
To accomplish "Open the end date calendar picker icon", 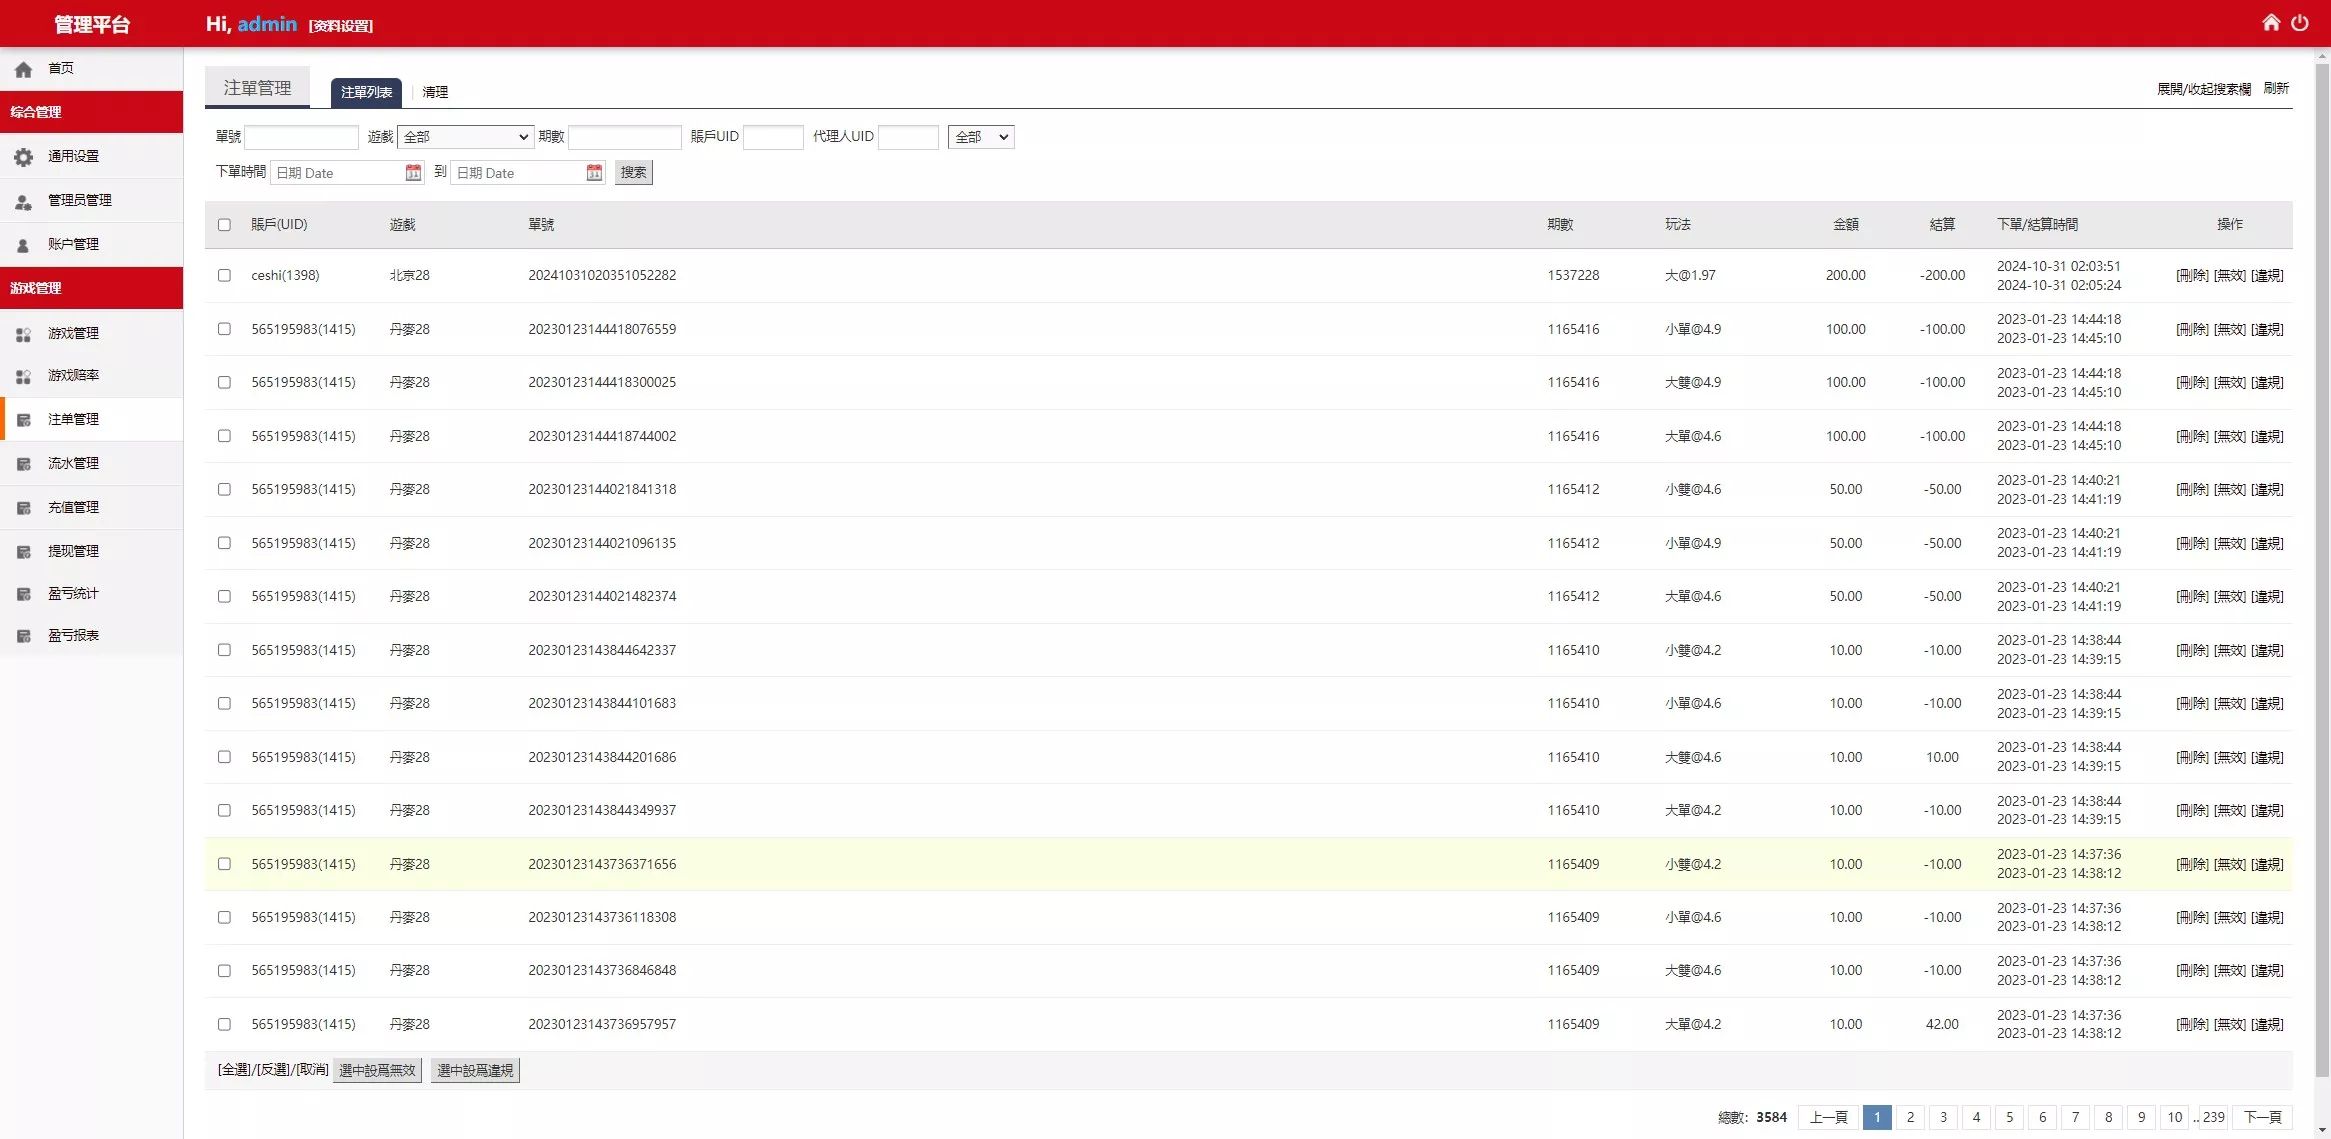I will pos(594,173).
